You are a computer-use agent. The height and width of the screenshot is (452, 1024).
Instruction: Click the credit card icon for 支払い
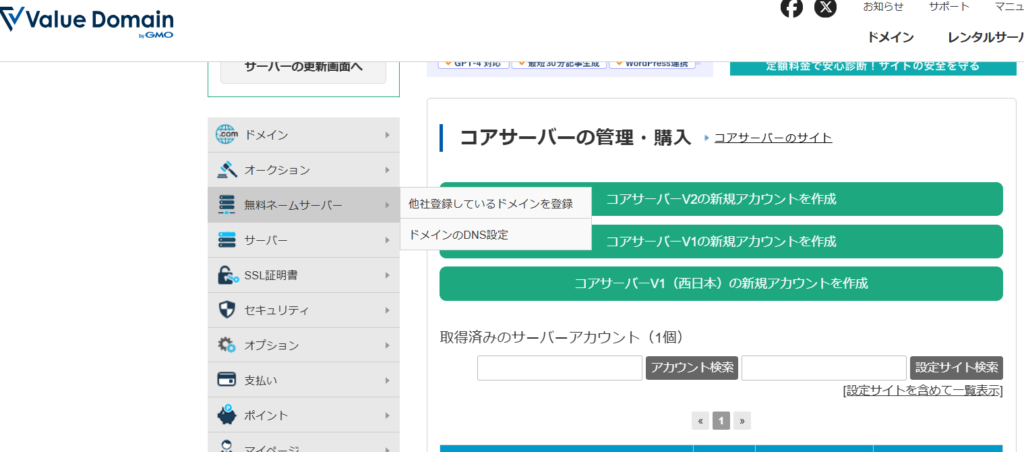pyautogui.click(x=227, y=380)
